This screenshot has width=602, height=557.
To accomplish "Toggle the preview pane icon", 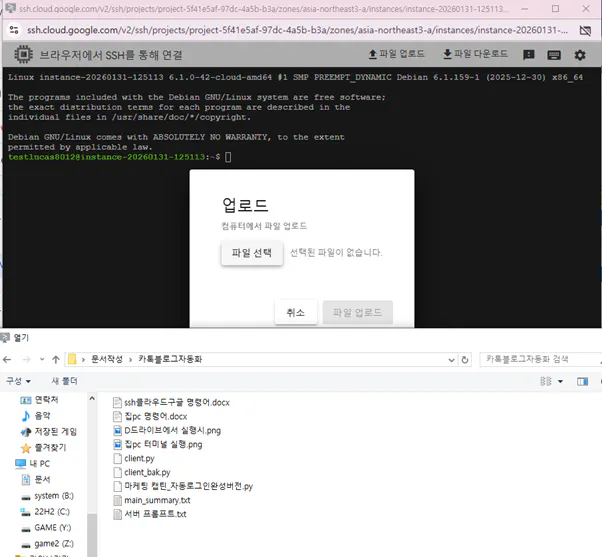I will point(582,381).
